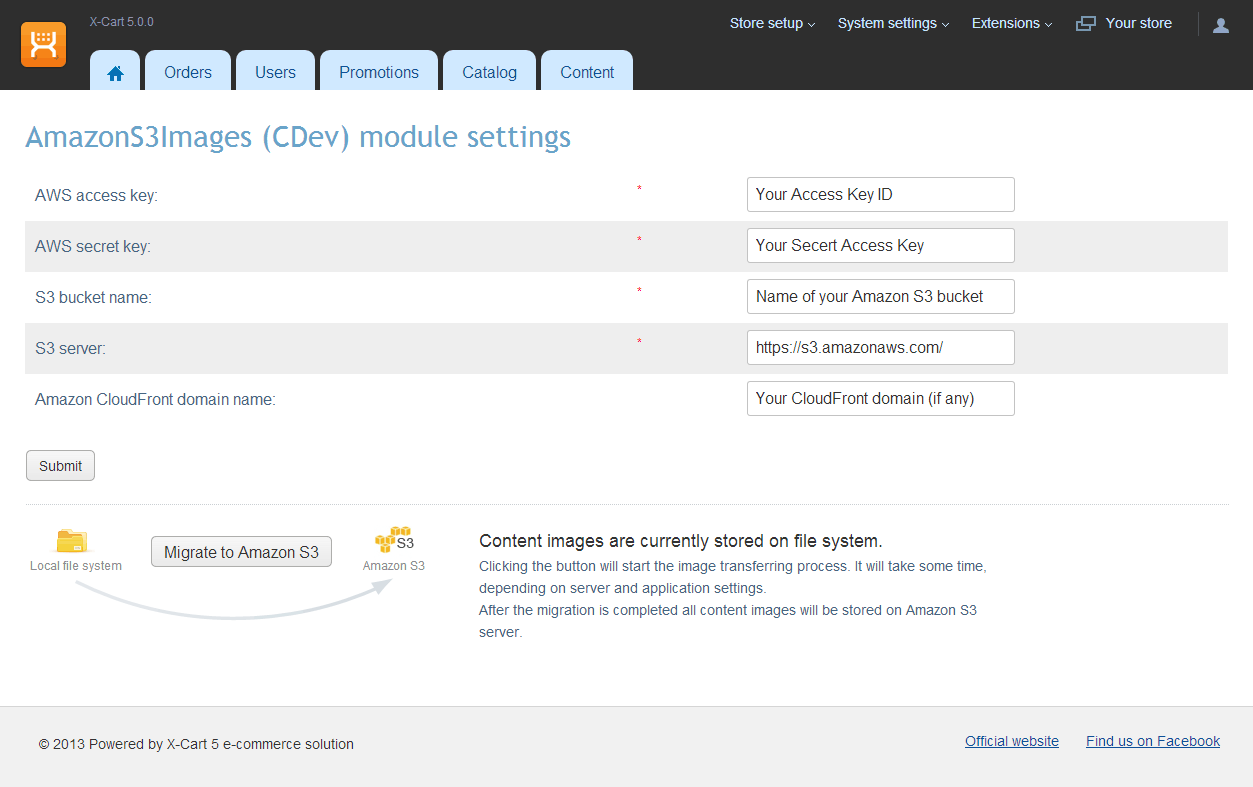The height and width of the screenshot is (787, 1253).
Task: Click the 'AWS secret key:' label
Action: 93,247
